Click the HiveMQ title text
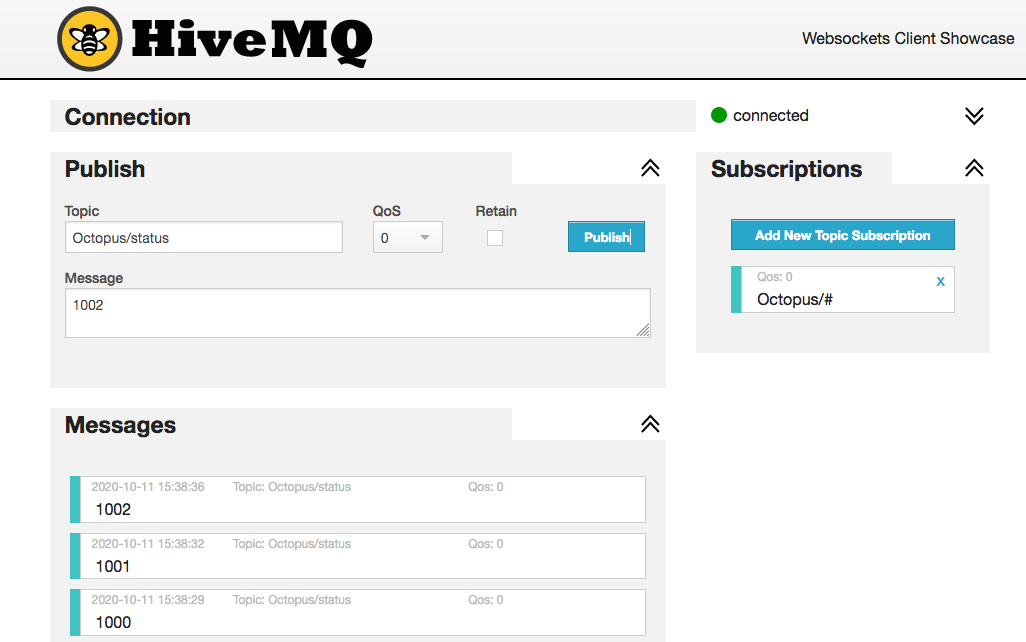Viewport: 1026px width, 642px height. (x=252, y=40)
